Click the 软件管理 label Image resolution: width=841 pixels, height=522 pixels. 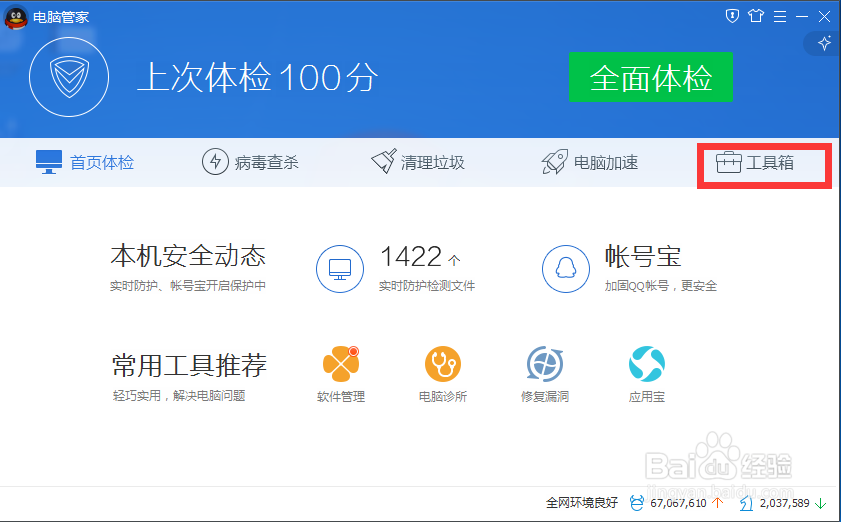click(341, 396)
